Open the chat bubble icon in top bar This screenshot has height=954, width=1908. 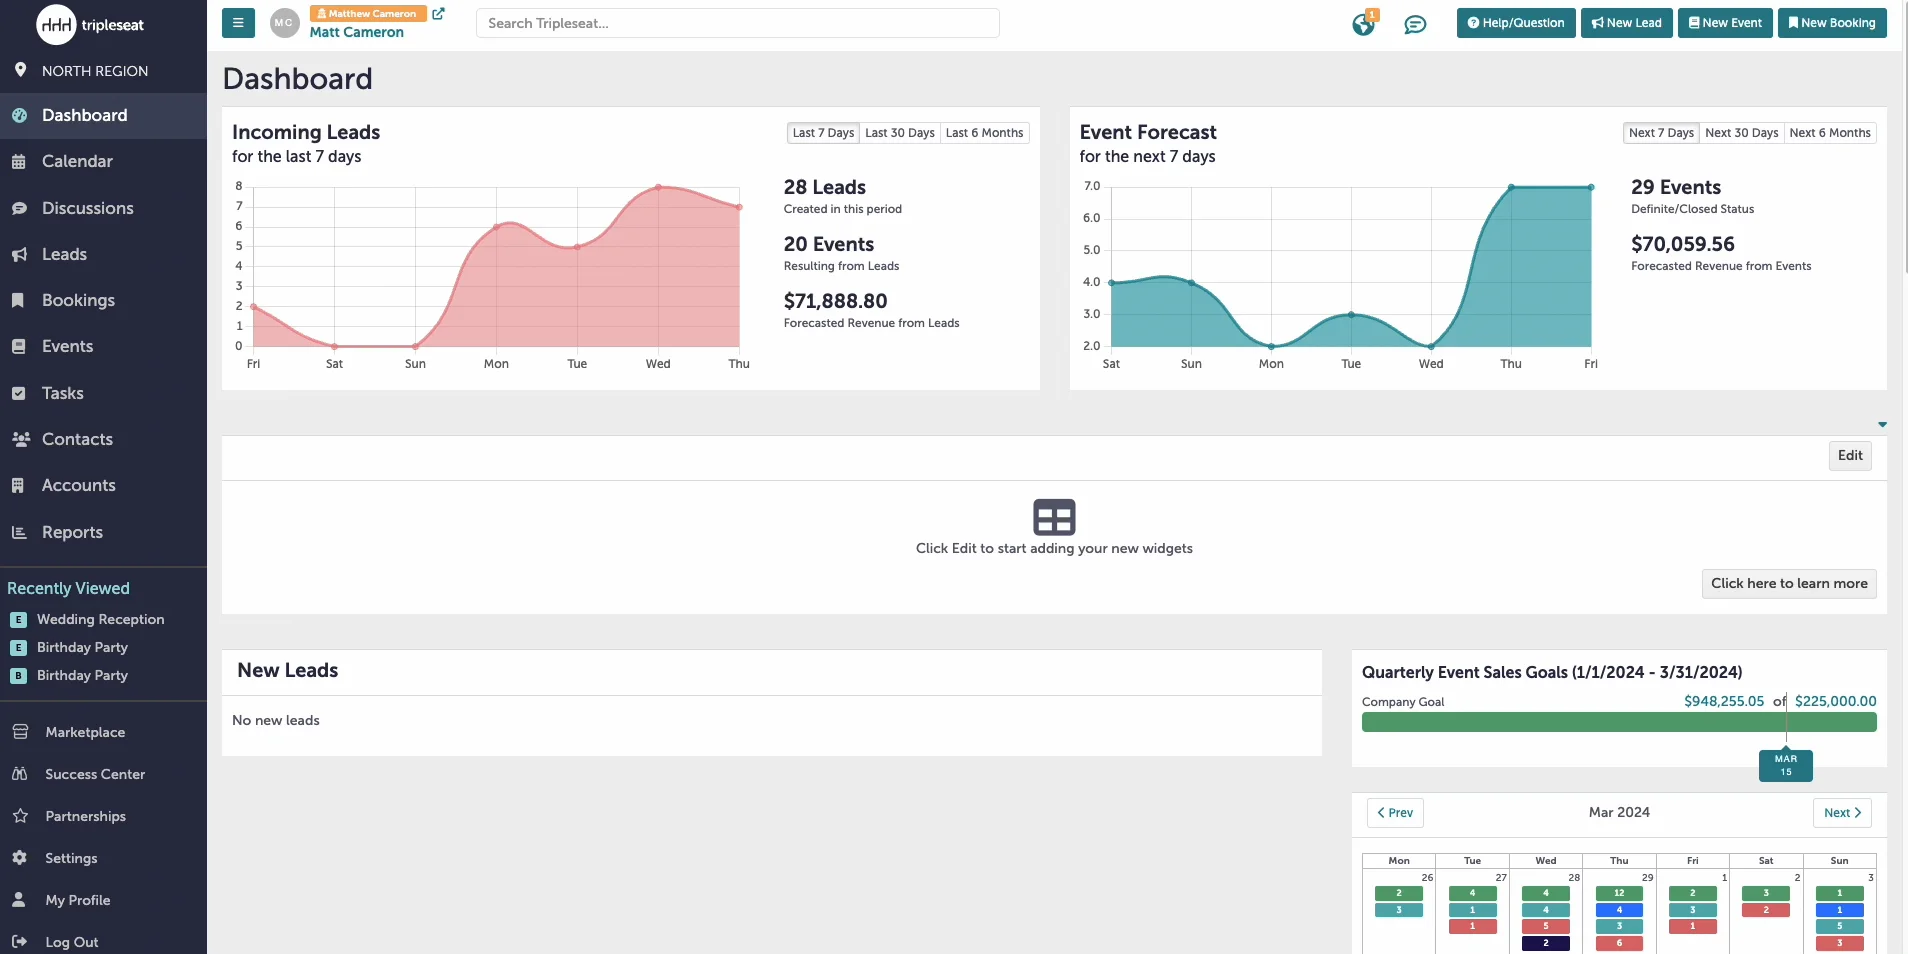coord(1416,25)
